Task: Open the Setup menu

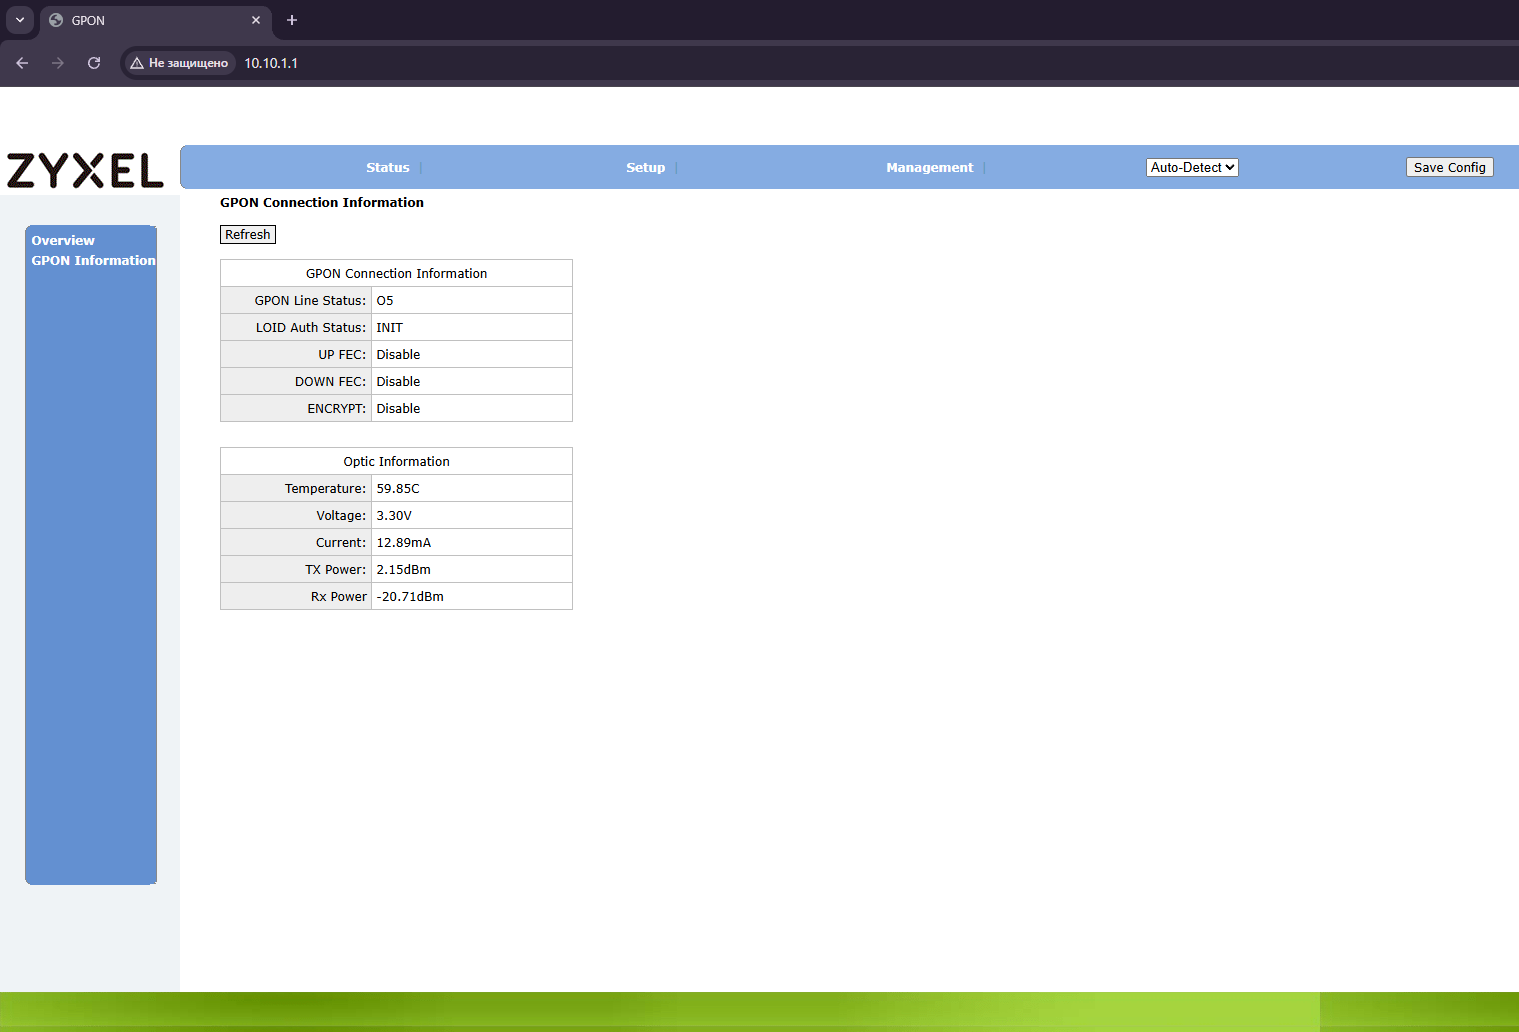Action: click(x=646, y=168)
